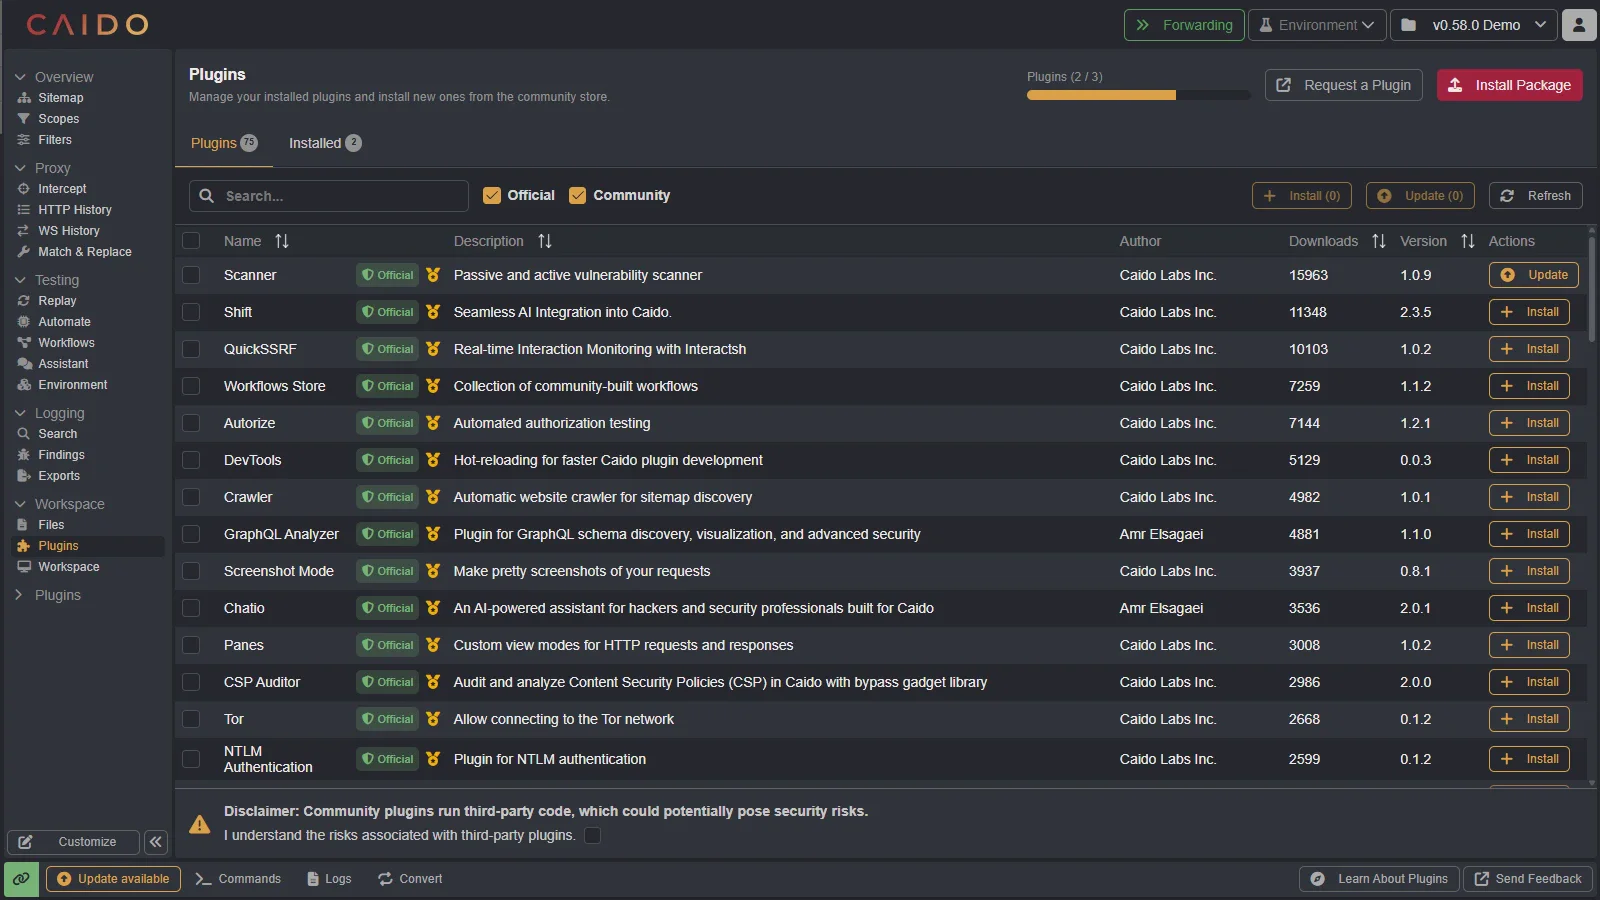Open the Replay tool
The image size is (1600, 900).
click(57, 301)
